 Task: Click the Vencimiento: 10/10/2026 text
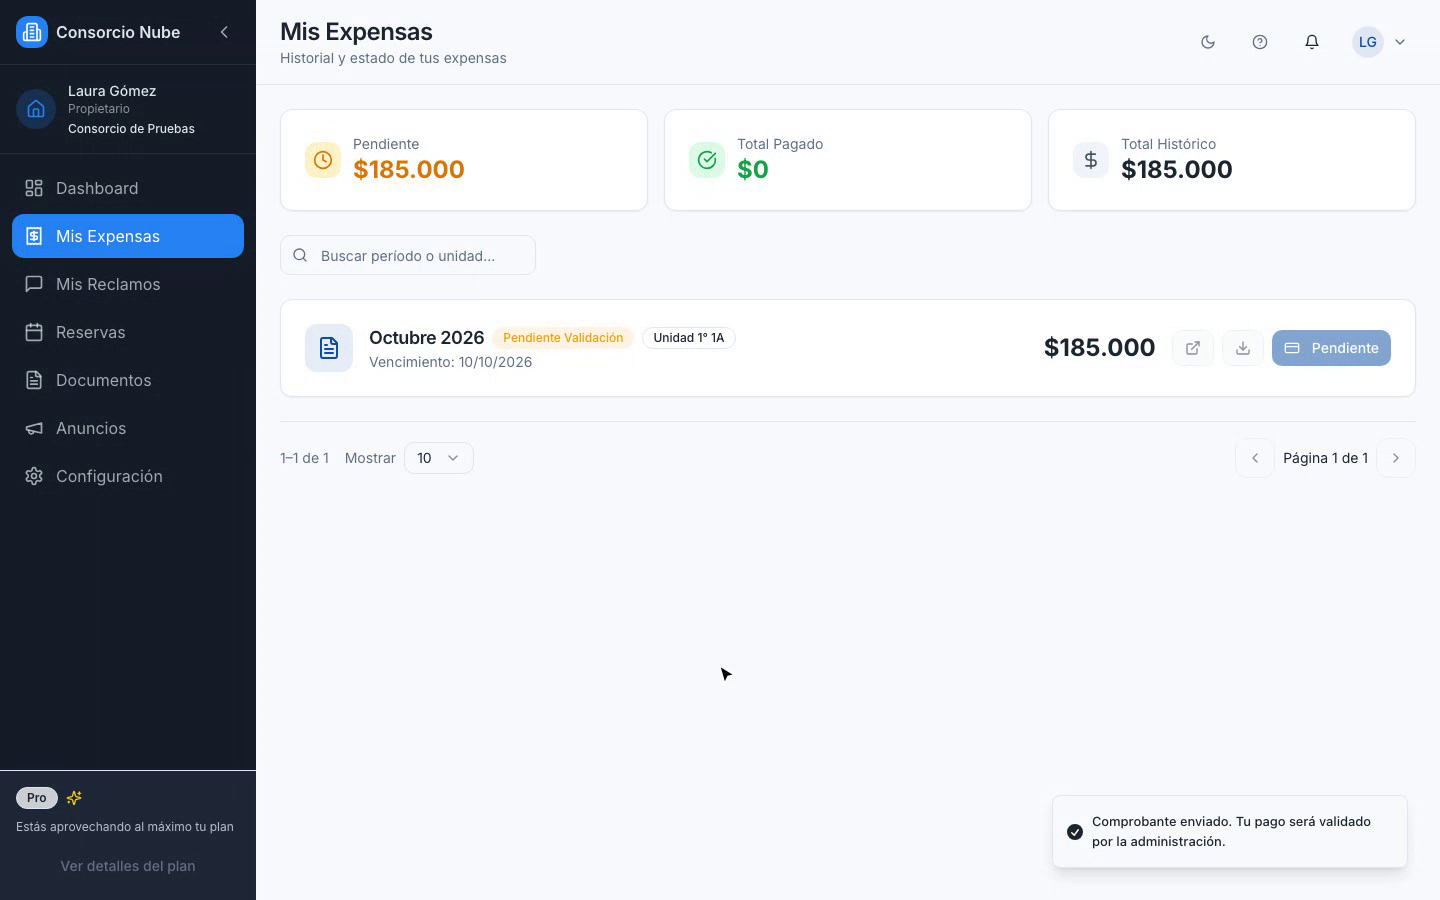point(451,362)
